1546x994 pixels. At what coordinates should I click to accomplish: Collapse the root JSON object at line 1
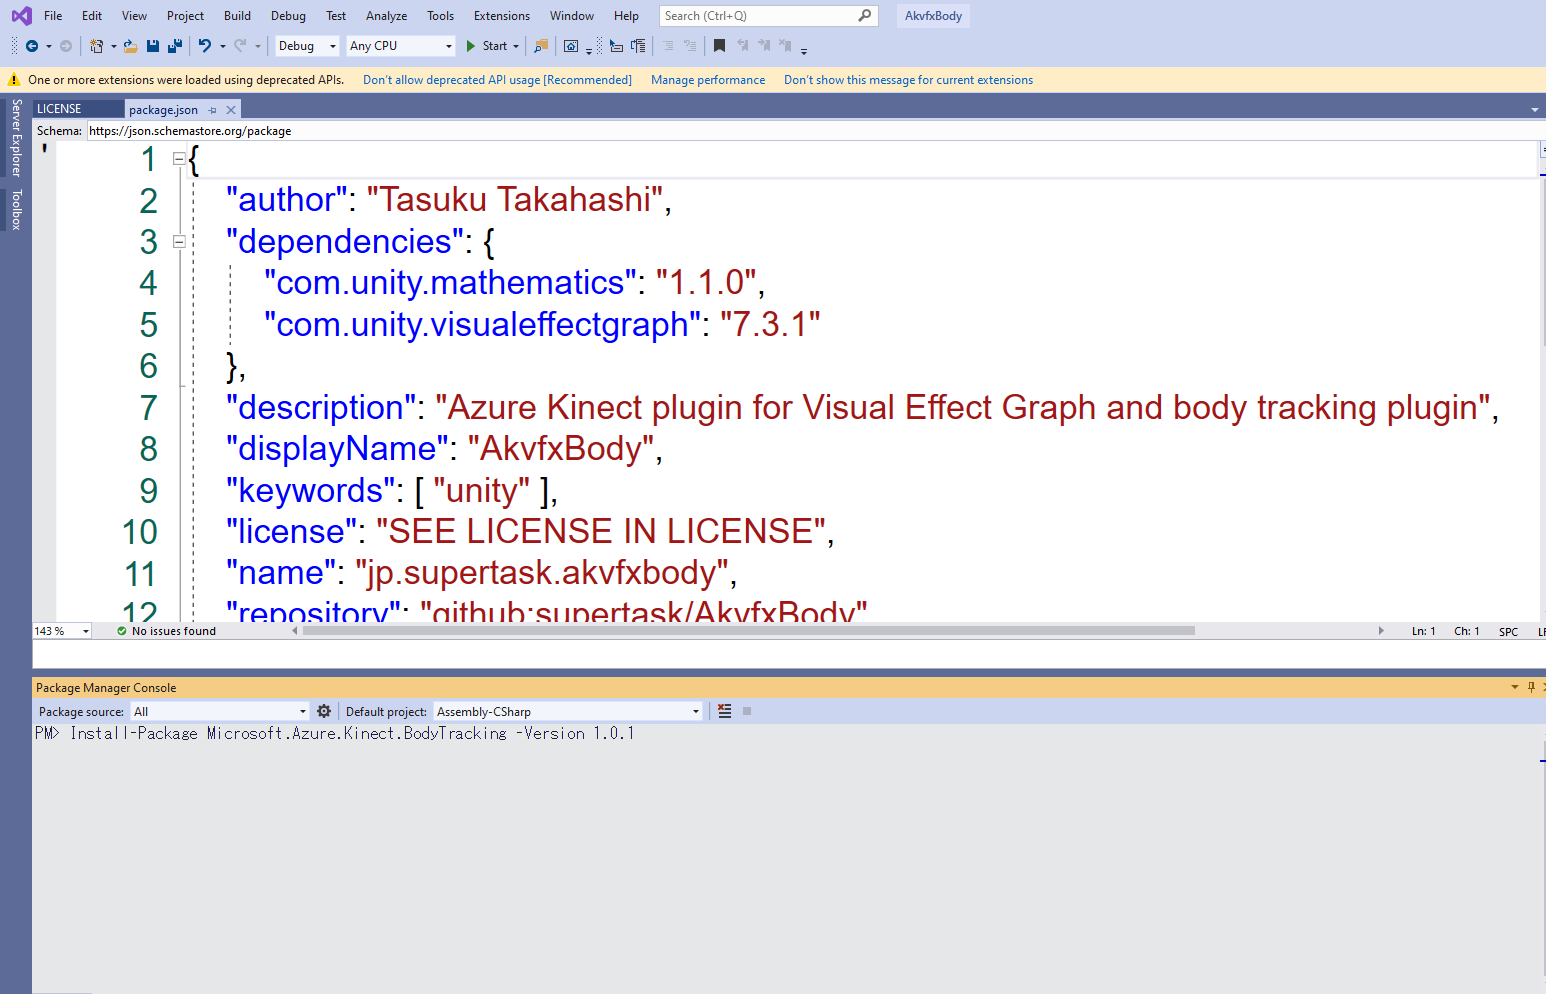(179, 158)
